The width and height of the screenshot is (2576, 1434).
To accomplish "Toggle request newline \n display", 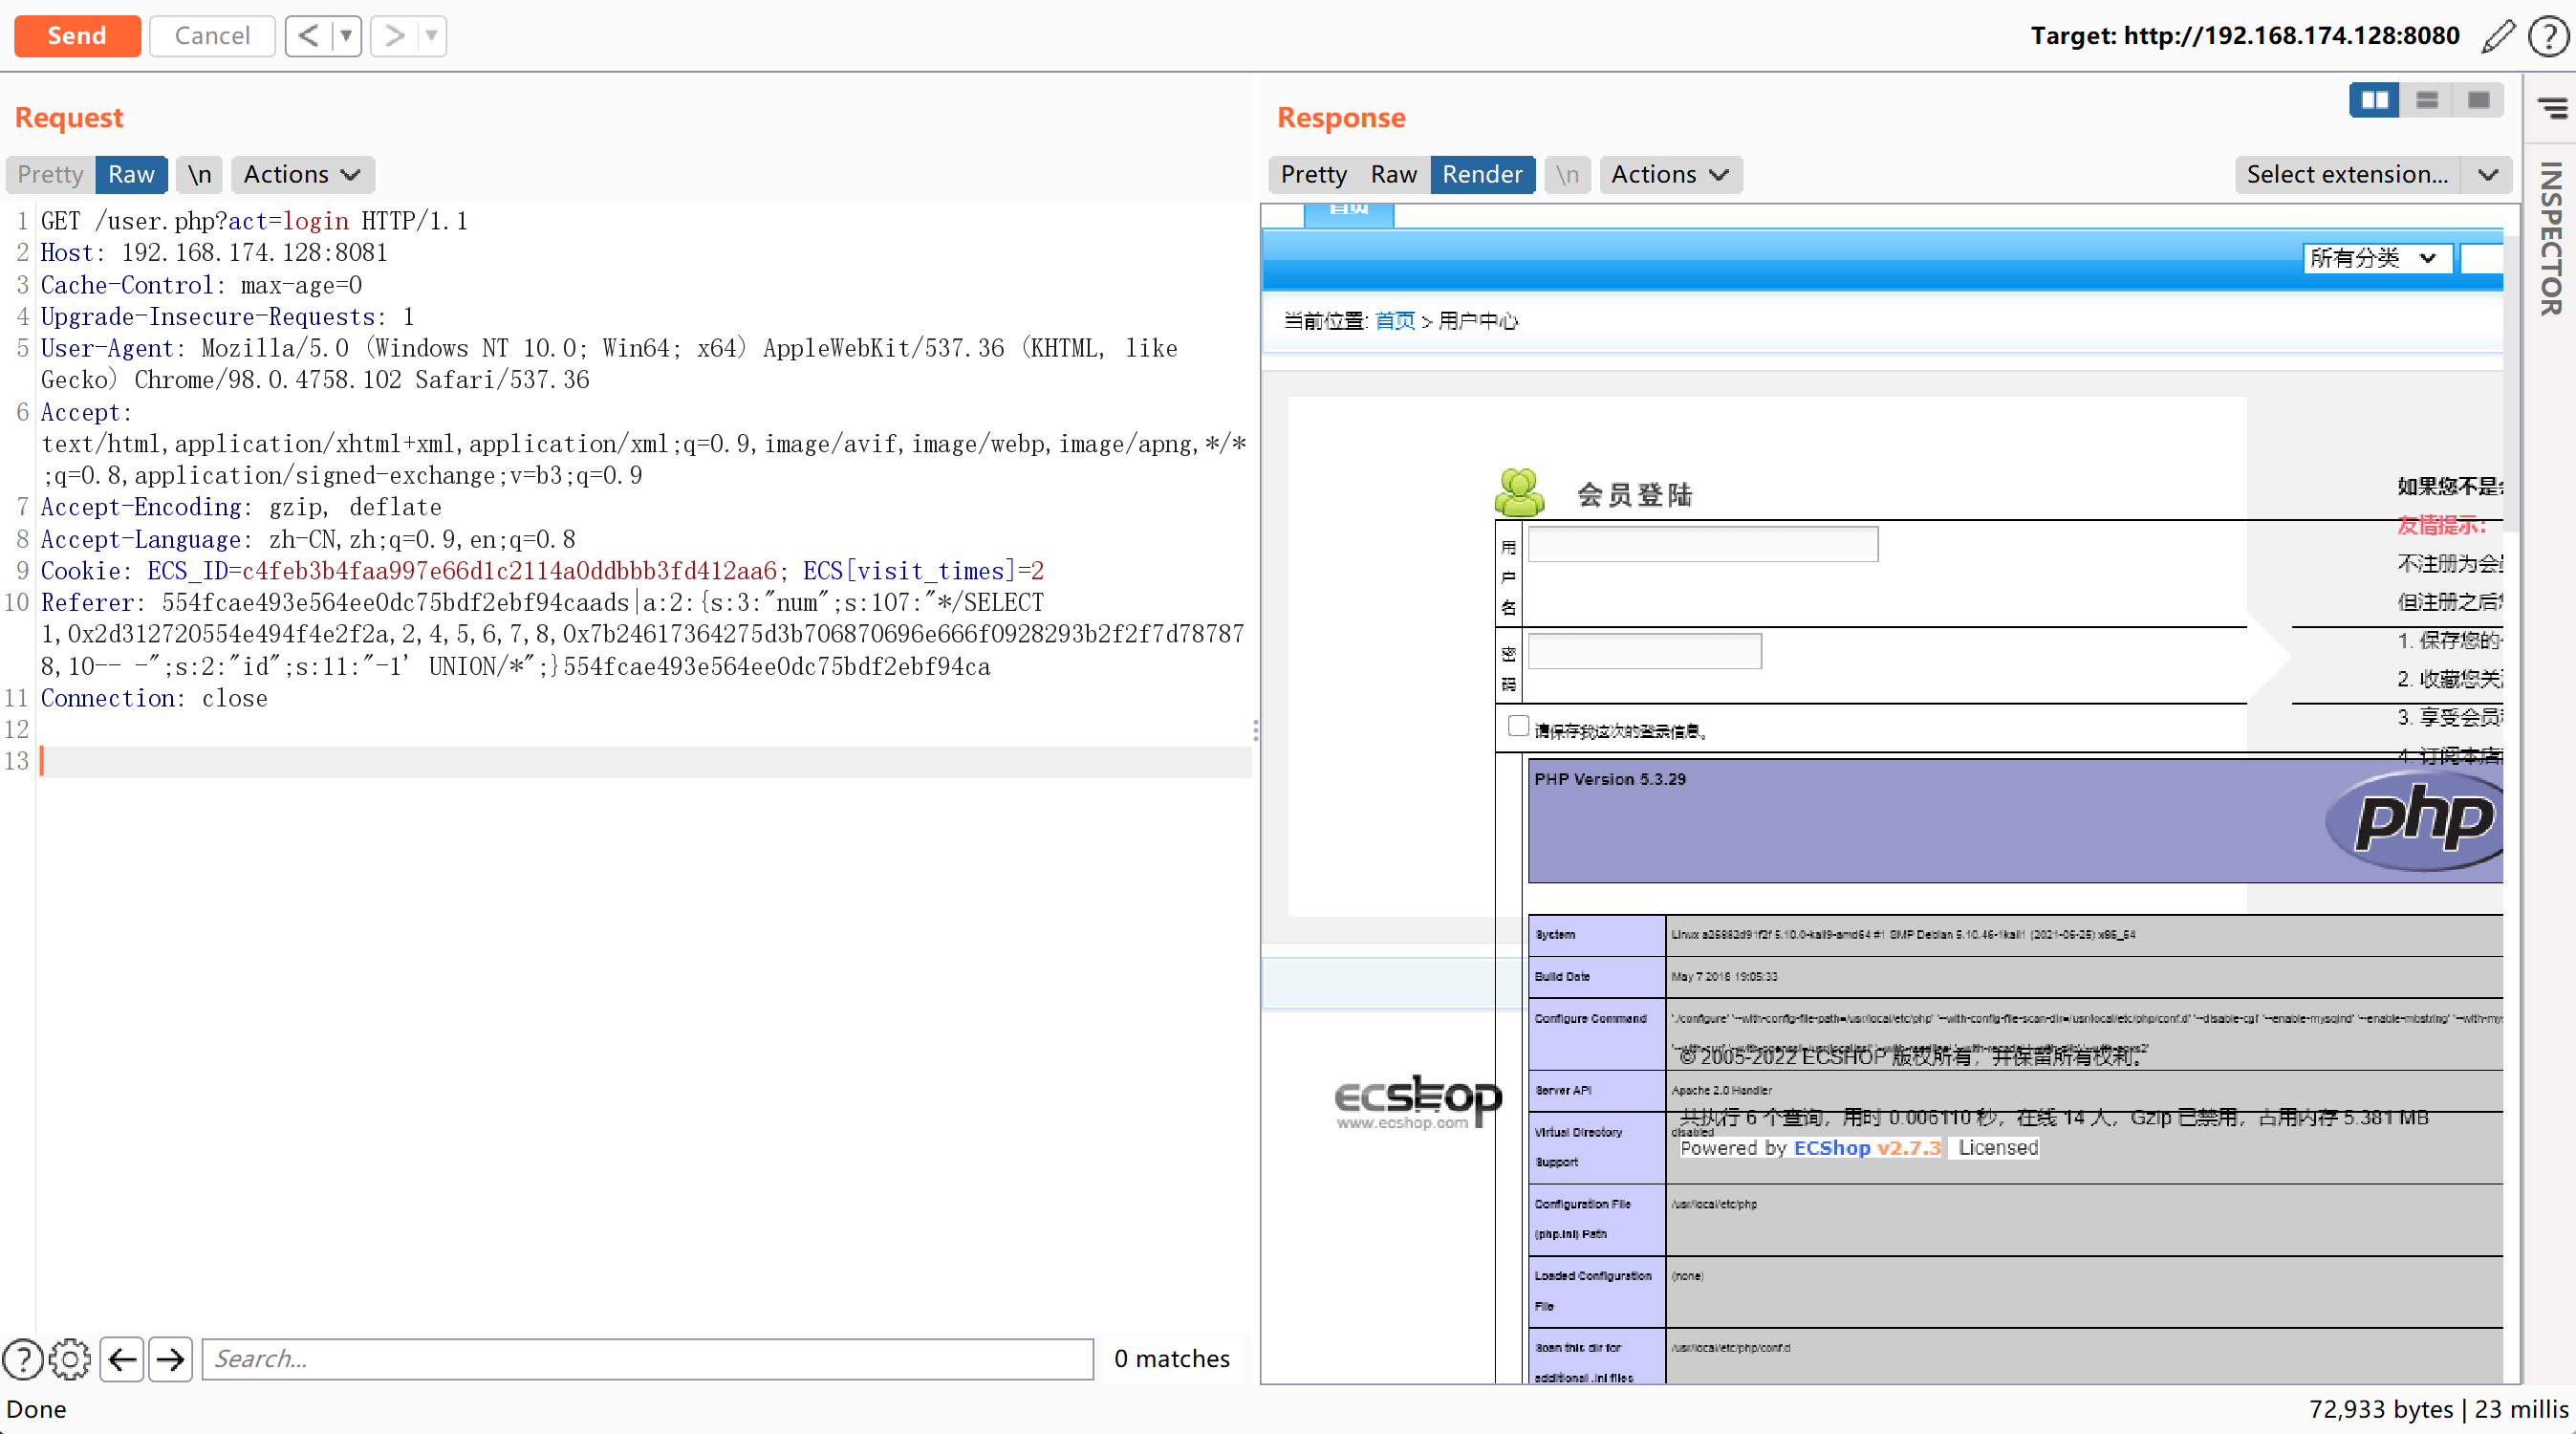I will [x=199, y=174].
